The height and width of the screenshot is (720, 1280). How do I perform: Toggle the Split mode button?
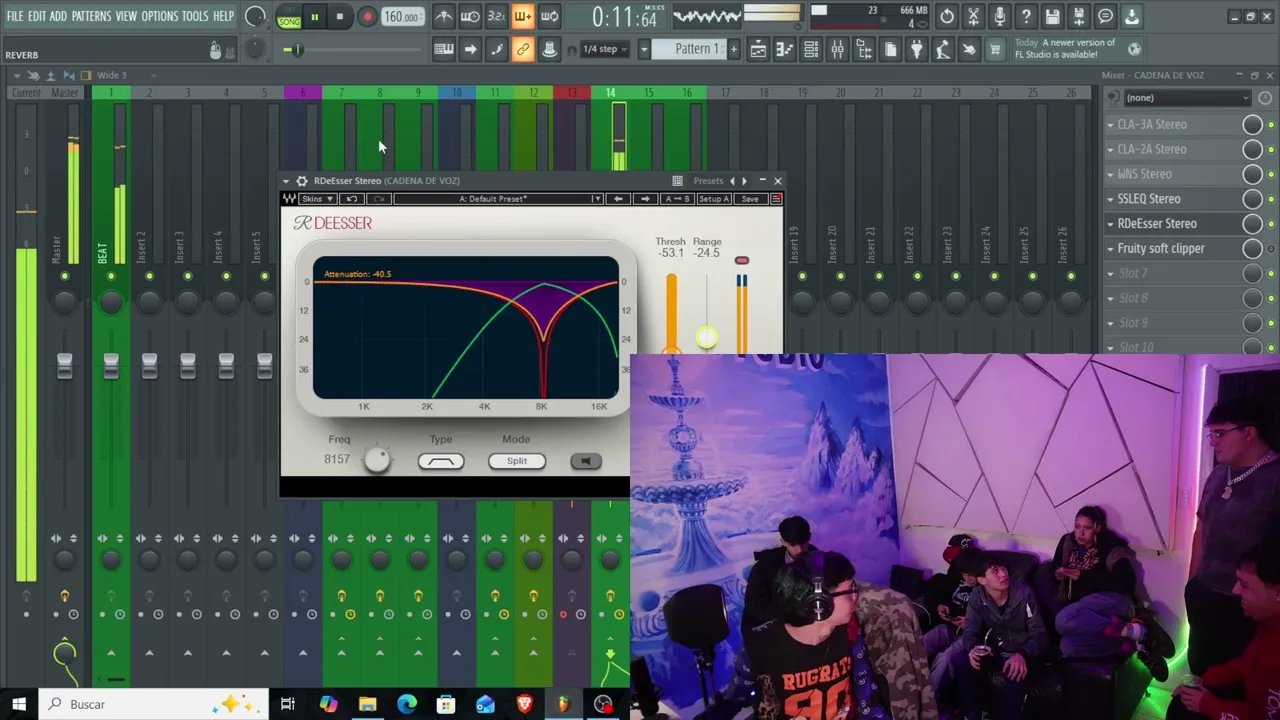[x=516, y=461]
